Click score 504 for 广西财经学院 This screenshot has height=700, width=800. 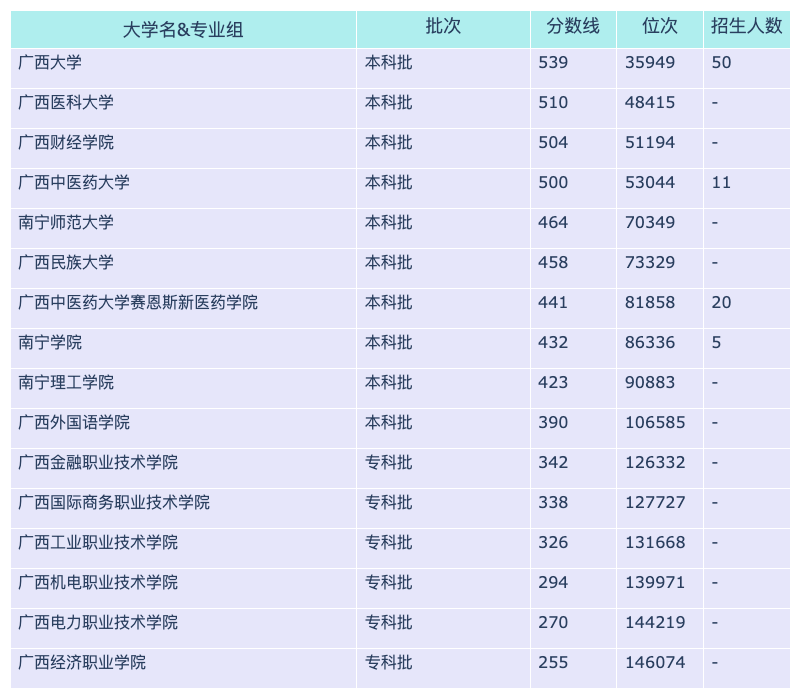click(553, 142)
